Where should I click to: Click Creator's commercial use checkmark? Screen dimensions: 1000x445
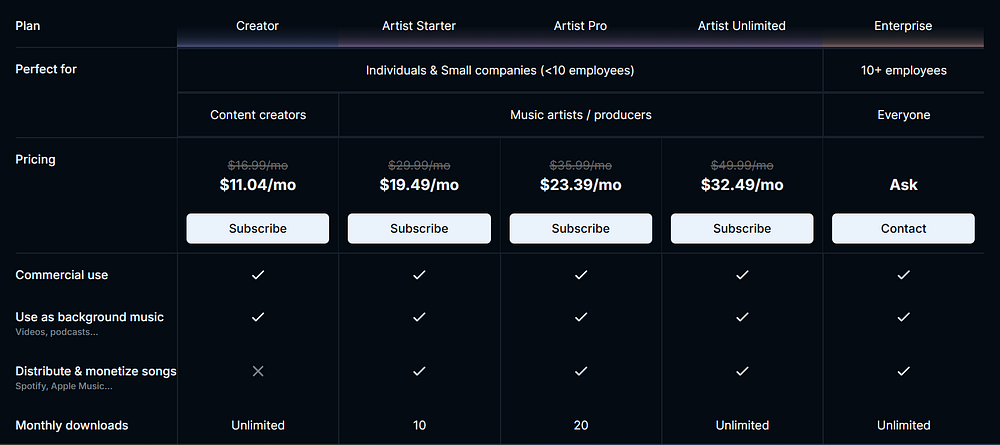pyautogui.click(x=258, y=275)
